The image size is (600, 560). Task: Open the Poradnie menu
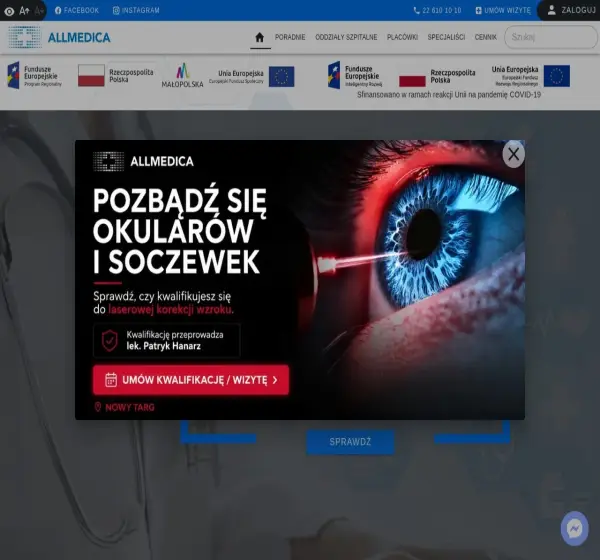[x=290, y=37]
